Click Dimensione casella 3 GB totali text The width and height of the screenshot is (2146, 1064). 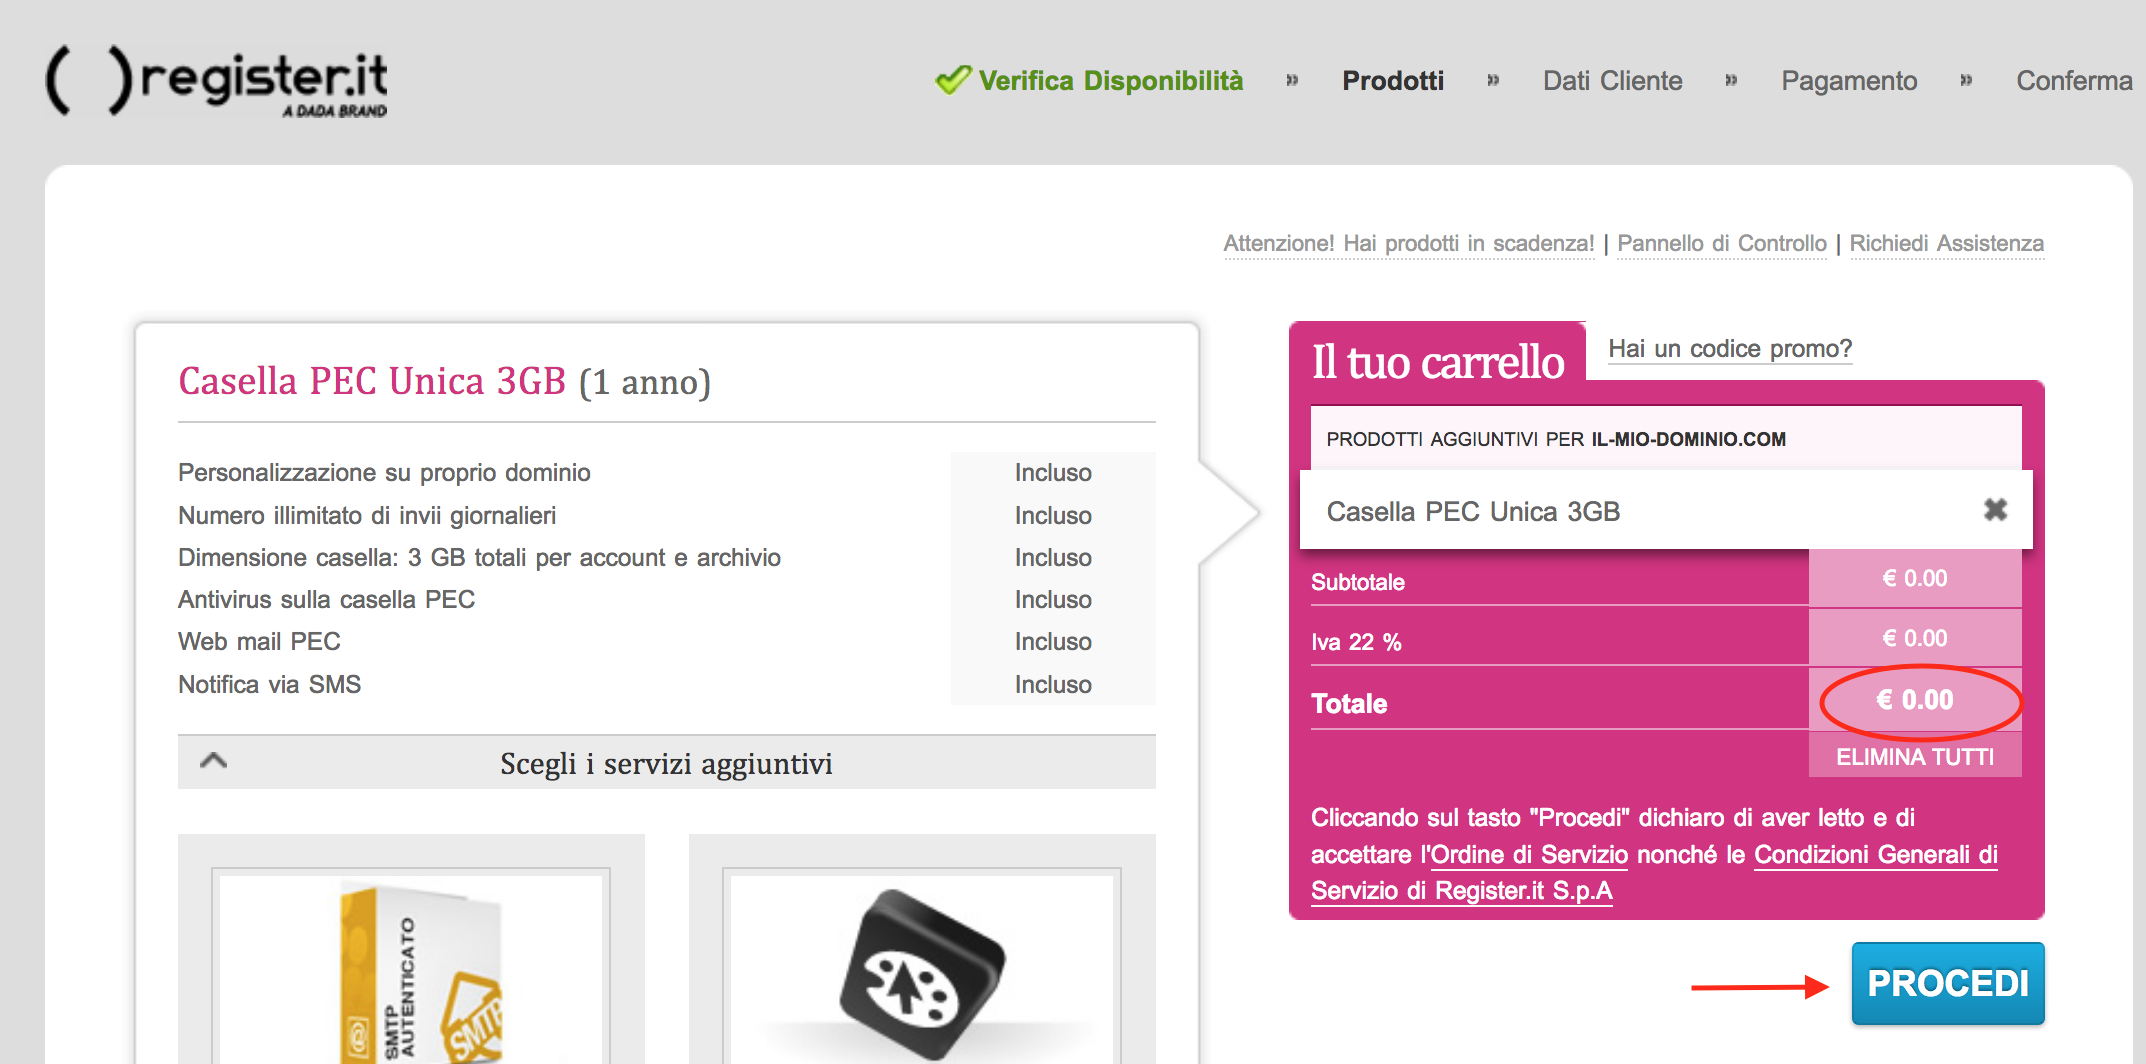click(x=479, y=558)
